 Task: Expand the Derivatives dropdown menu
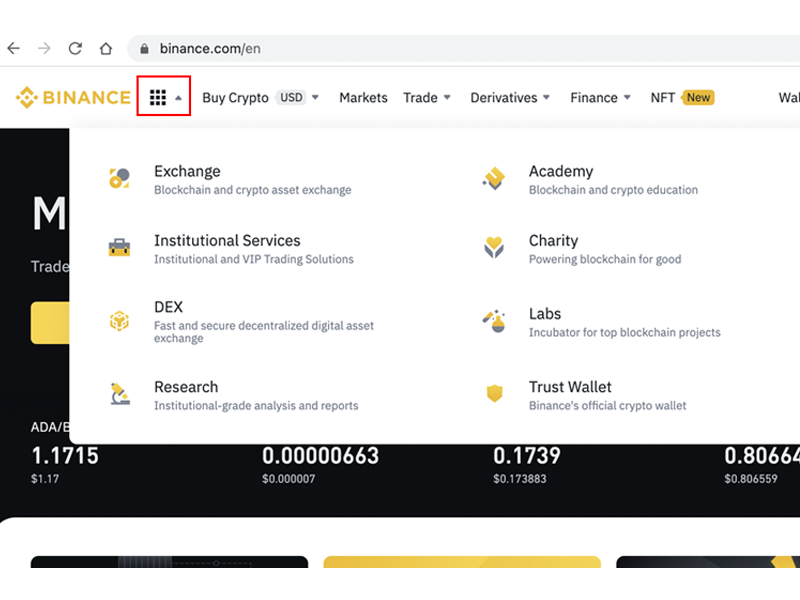pos(510,97)
